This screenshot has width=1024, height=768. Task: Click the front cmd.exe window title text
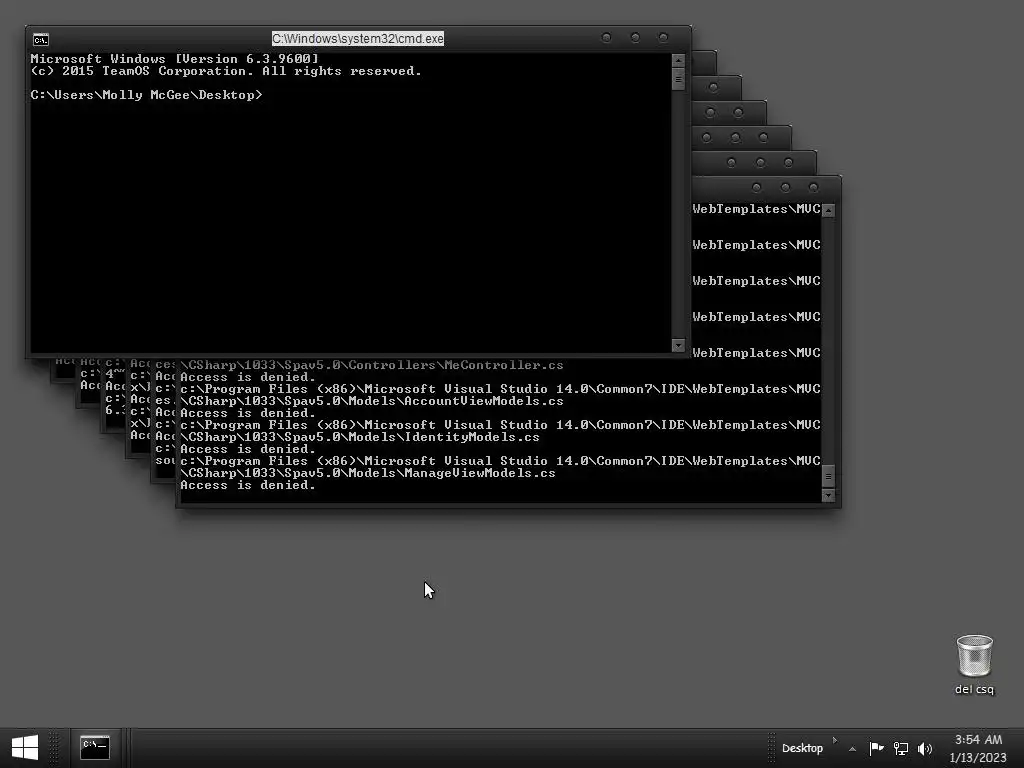(358, 39)
